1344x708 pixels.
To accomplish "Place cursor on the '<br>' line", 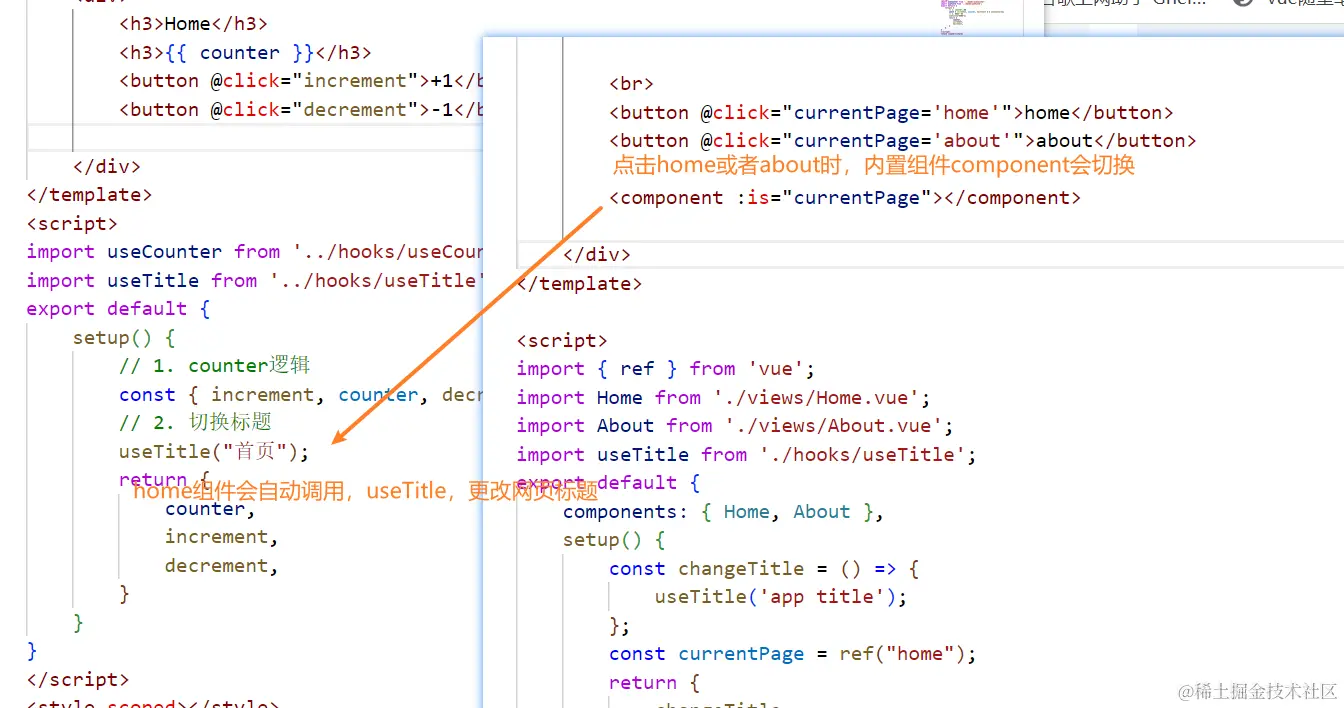I will [x=632, y=84].
